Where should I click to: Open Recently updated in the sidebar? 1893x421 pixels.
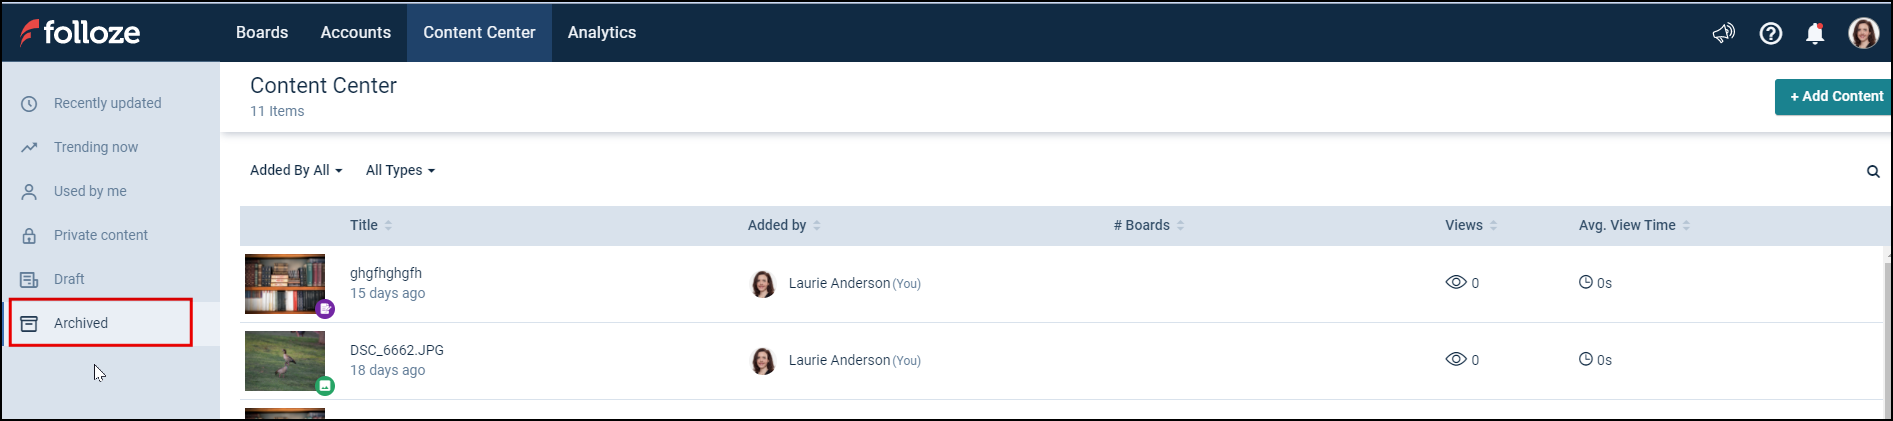click(107, 103)
